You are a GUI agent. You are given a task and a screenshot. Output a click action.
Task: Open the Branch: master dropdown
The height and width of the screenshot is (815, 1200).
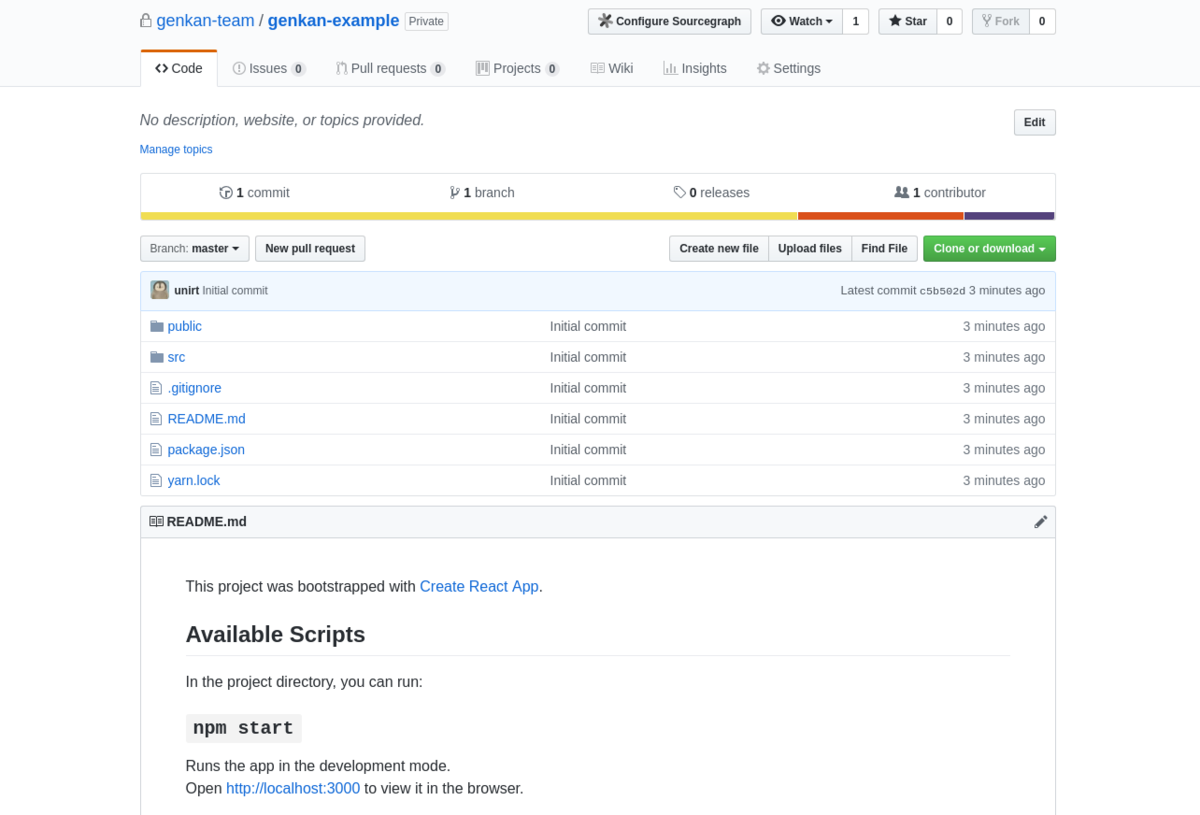[x=194, y=248]
